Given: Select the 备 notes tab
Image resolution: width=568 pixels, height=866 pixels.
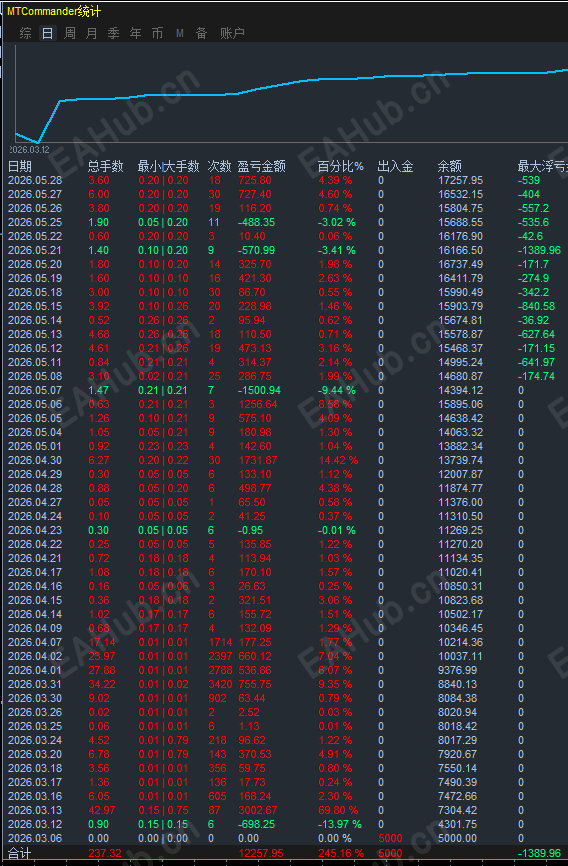Looking at the screenshot, I should coord(201,33).
